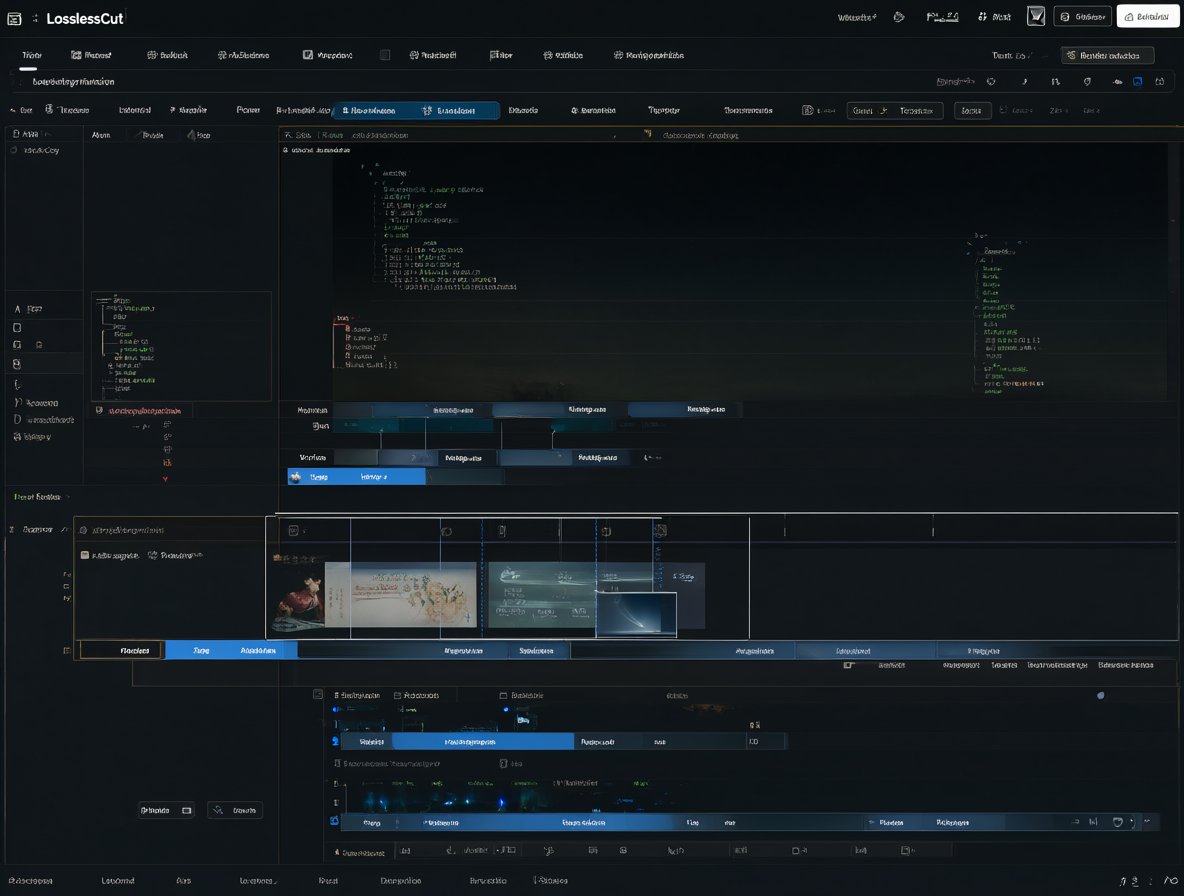The image size is (1184, 896).
Task: Select the active tab with the white underline
Action: (x=31, y=56)
